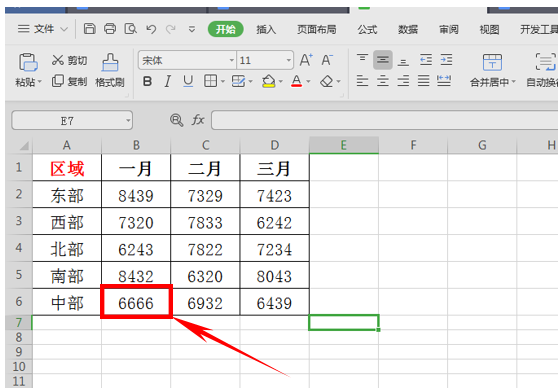The width and height of the screenshot is (558, 392).
Task: Click into the formula bar
Action: click(x=384, y=120)
